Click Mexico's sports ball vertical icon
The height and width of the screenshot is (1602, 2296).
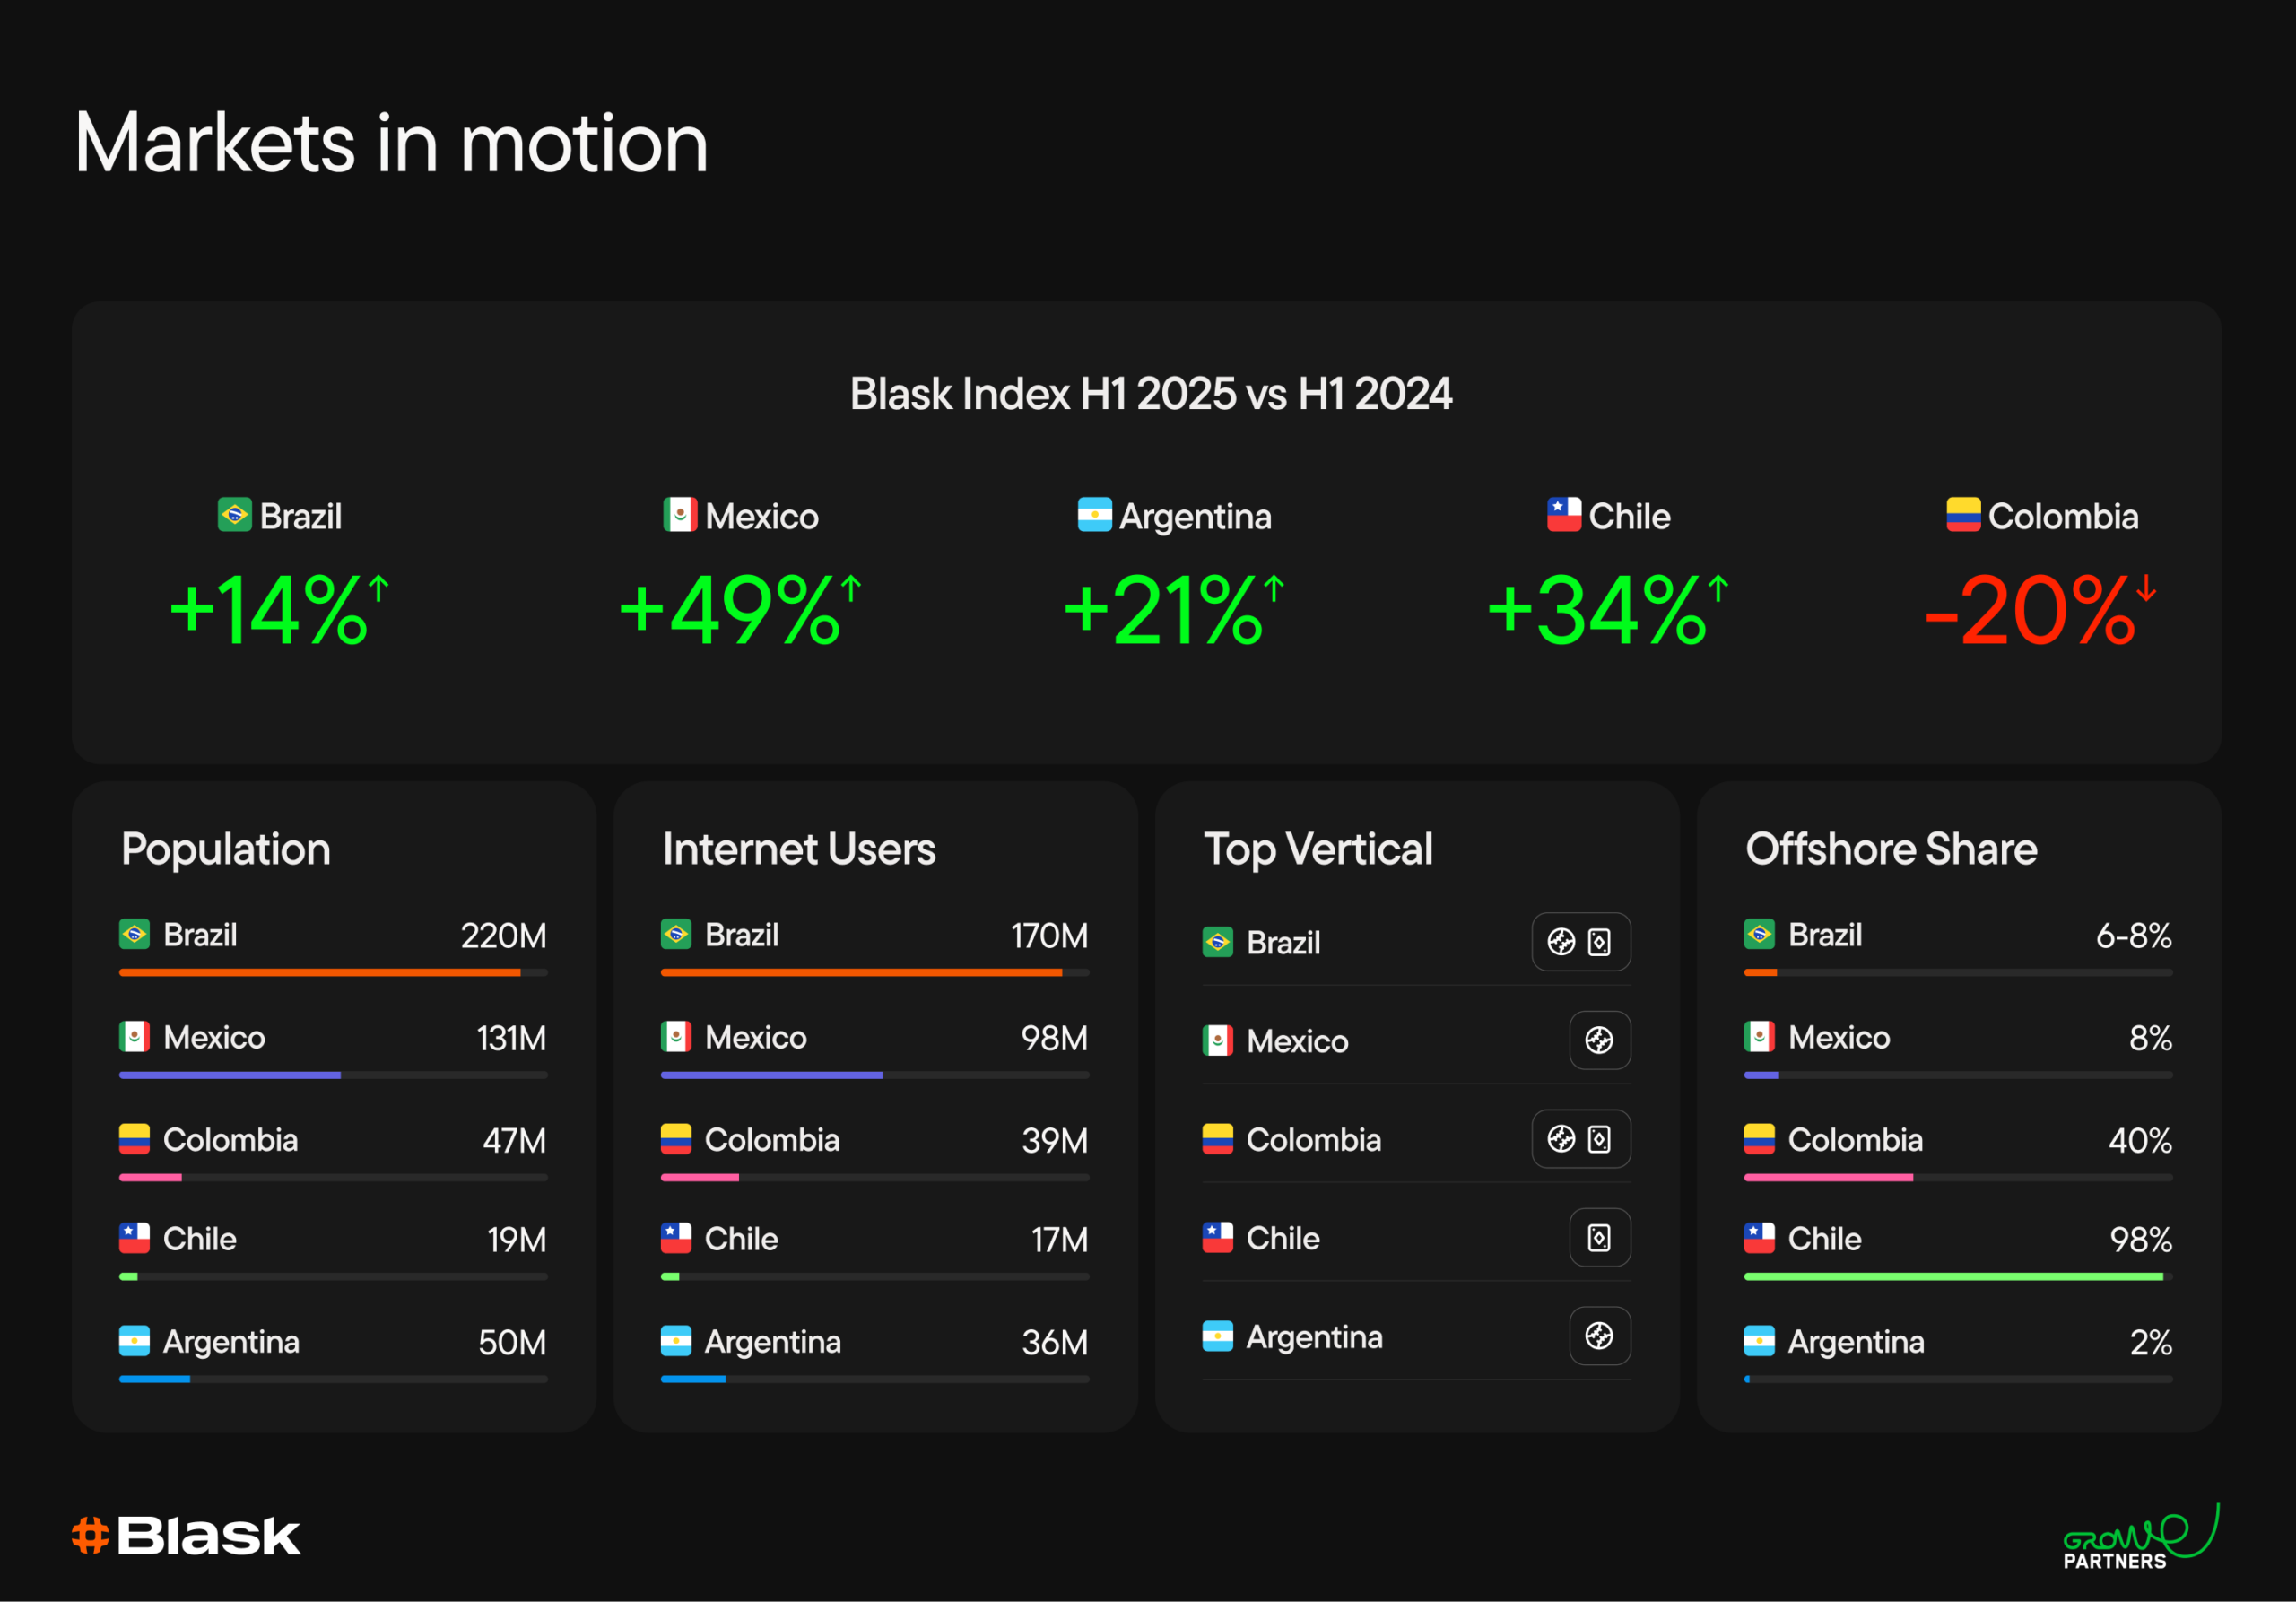pyautogui.click(x=1599, y=1040)
